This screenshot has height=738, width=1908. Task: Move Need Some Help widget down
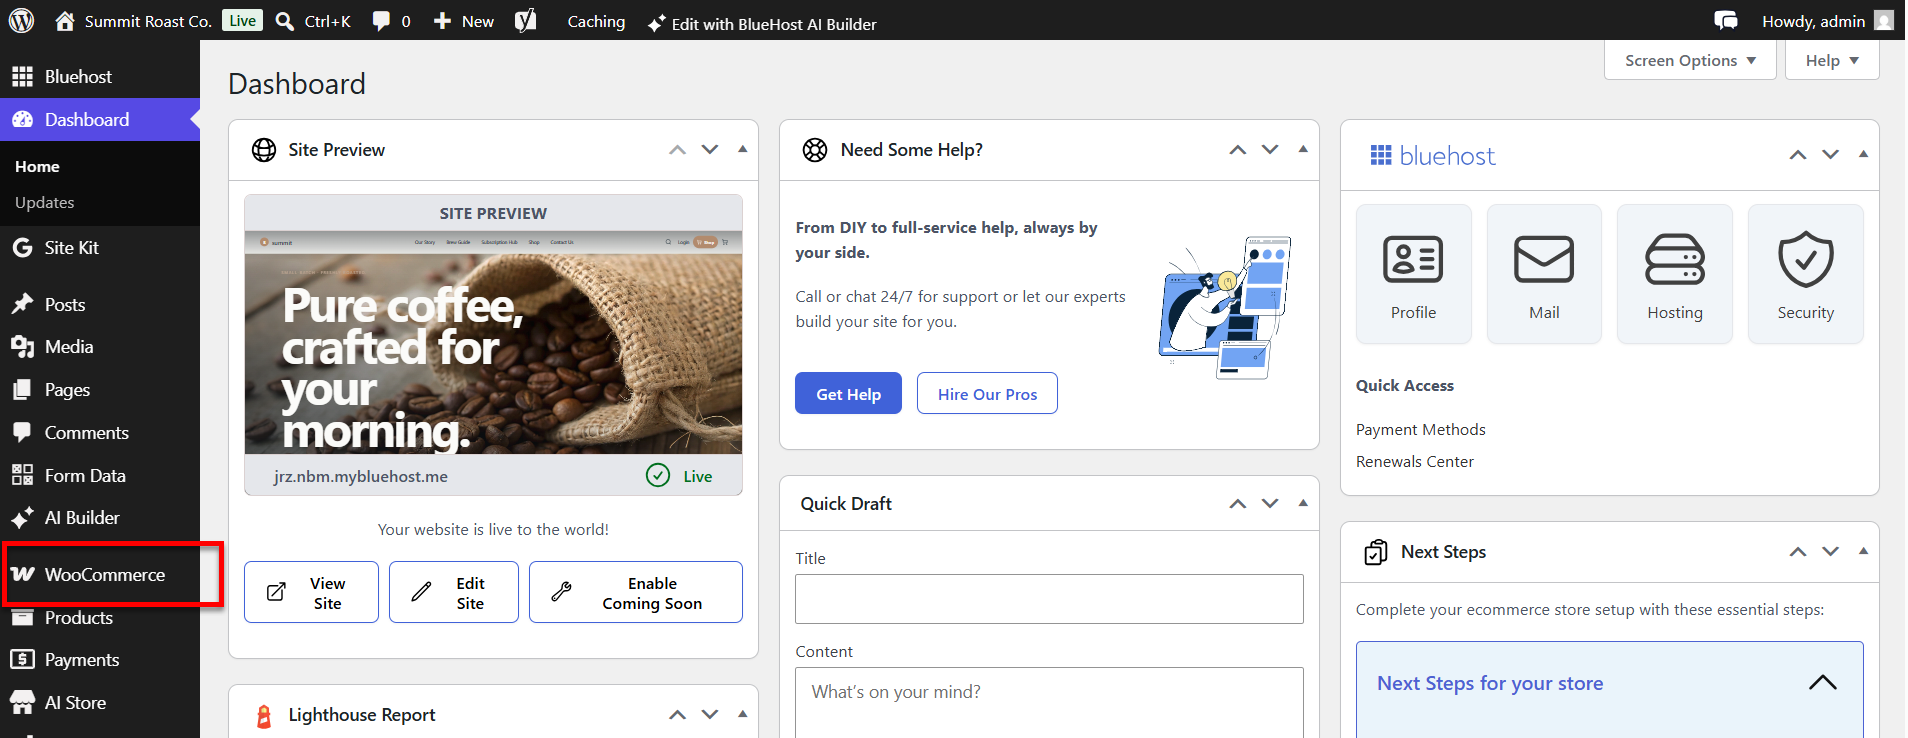[x=1270, y=150]
